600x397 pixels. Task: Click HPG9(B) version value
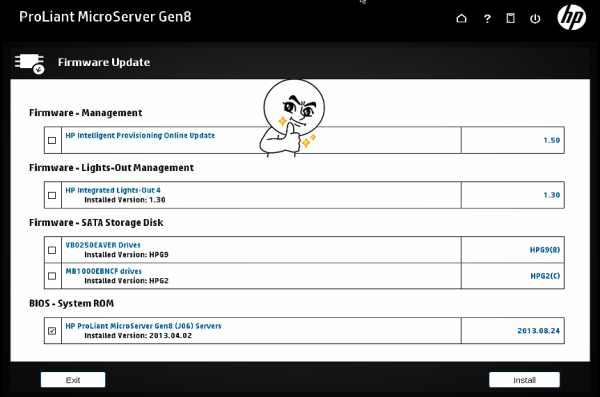pyautogui.click(x=545, y=250)
